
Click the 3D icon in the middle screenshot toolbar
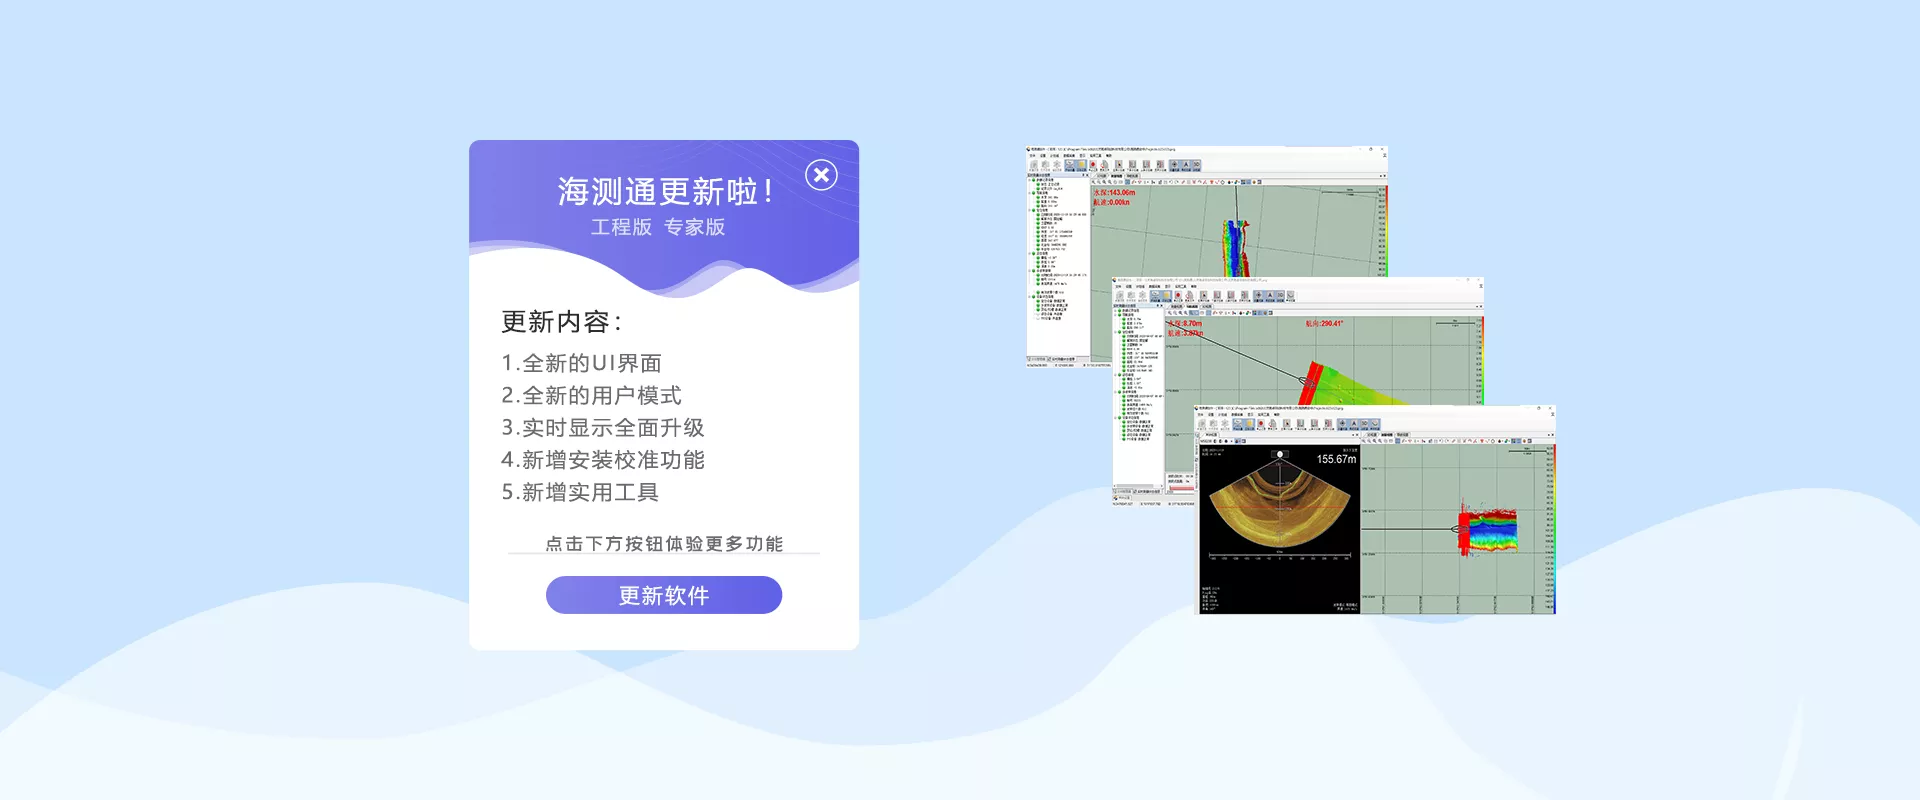tap(1280, 295)
